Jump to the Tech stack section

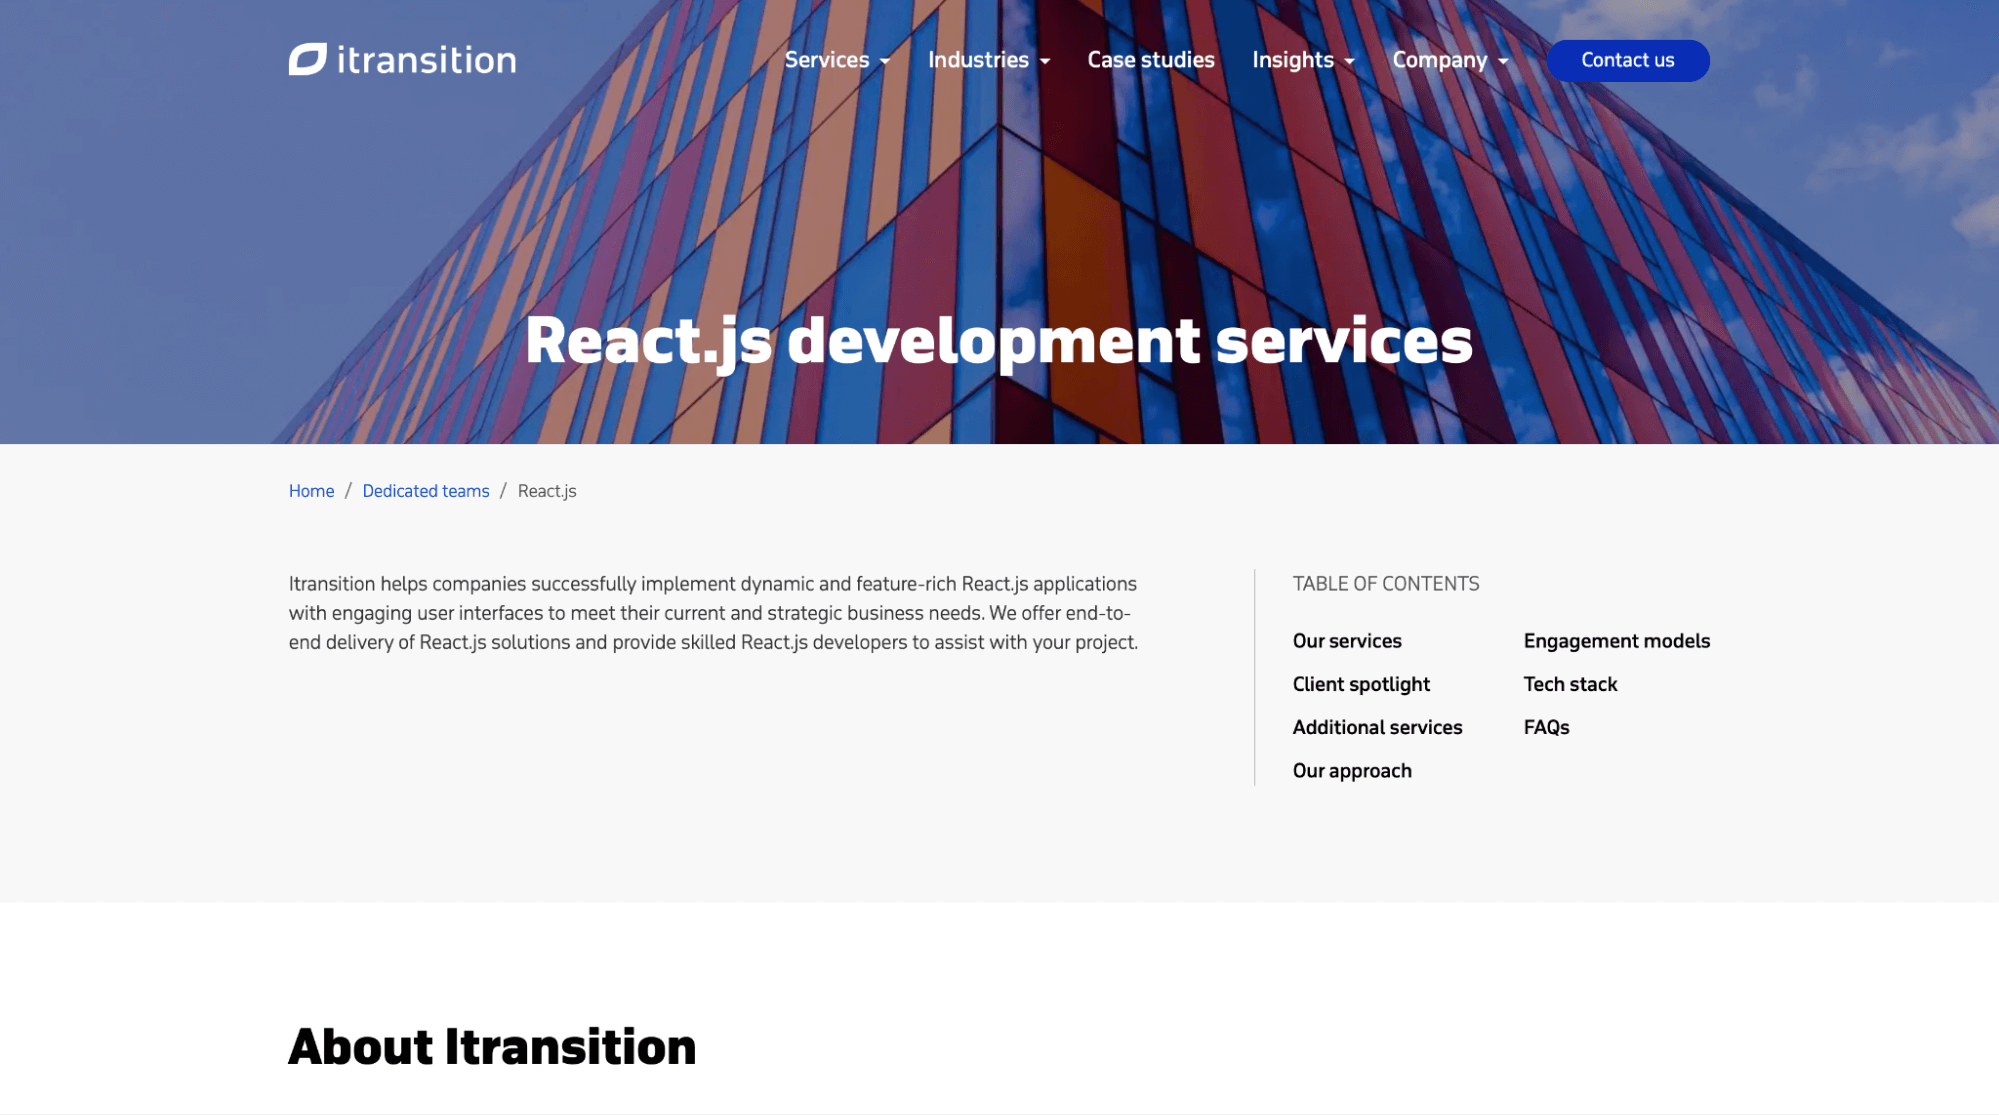pos(1570,684)
